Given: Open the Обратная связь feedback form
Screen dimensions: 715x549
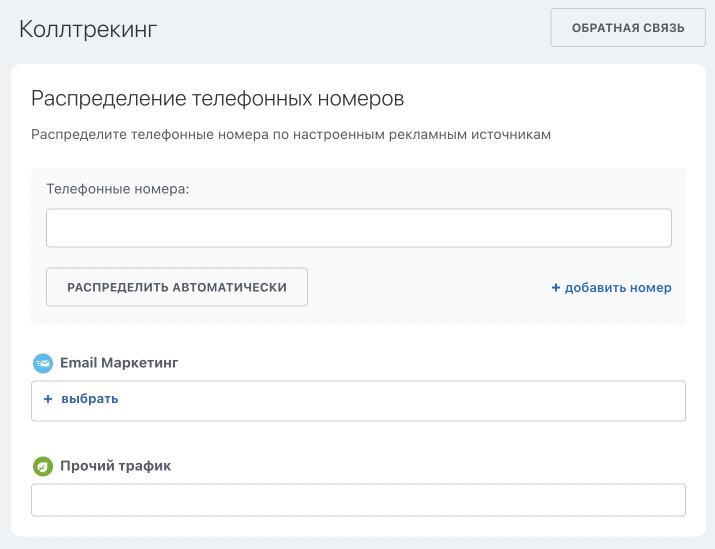Looking at the screenshot, I should pyautogui.click(x=628, y=28).
